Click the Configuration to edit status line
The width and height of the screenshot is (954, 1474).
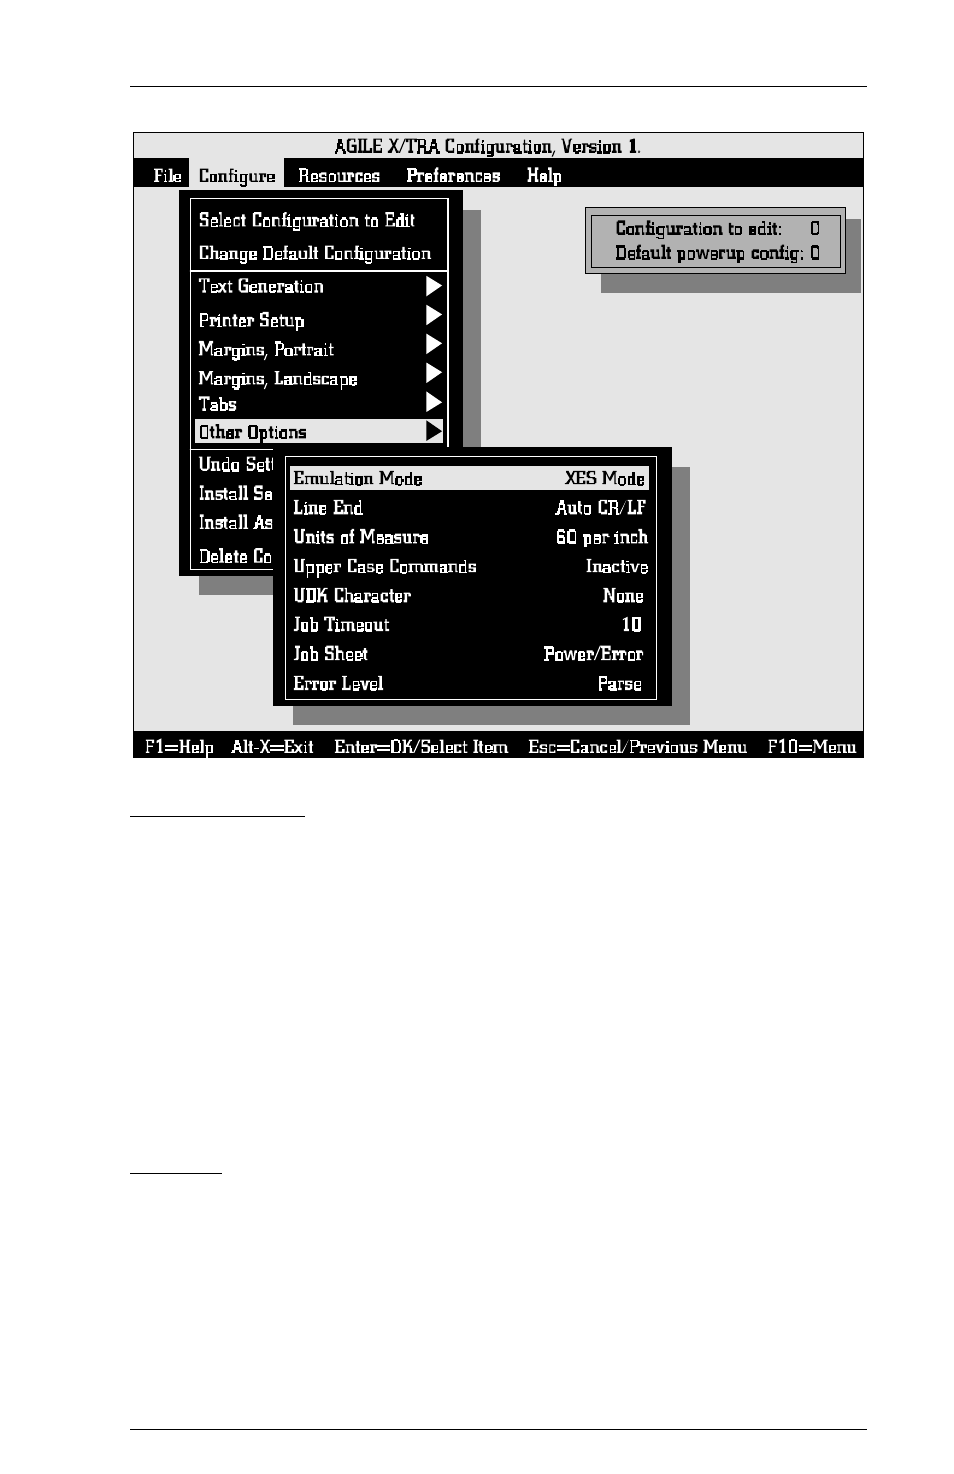point(717,229)
